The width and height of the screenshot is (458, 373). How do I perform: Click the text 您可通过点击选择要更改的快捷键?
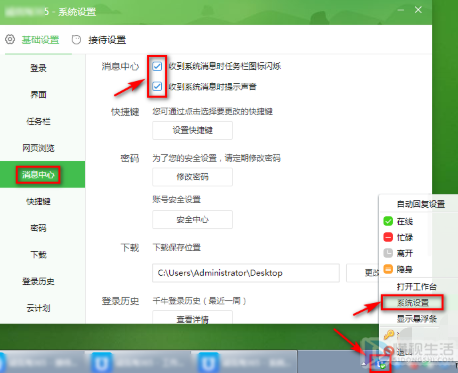click(x=213, y=111)
